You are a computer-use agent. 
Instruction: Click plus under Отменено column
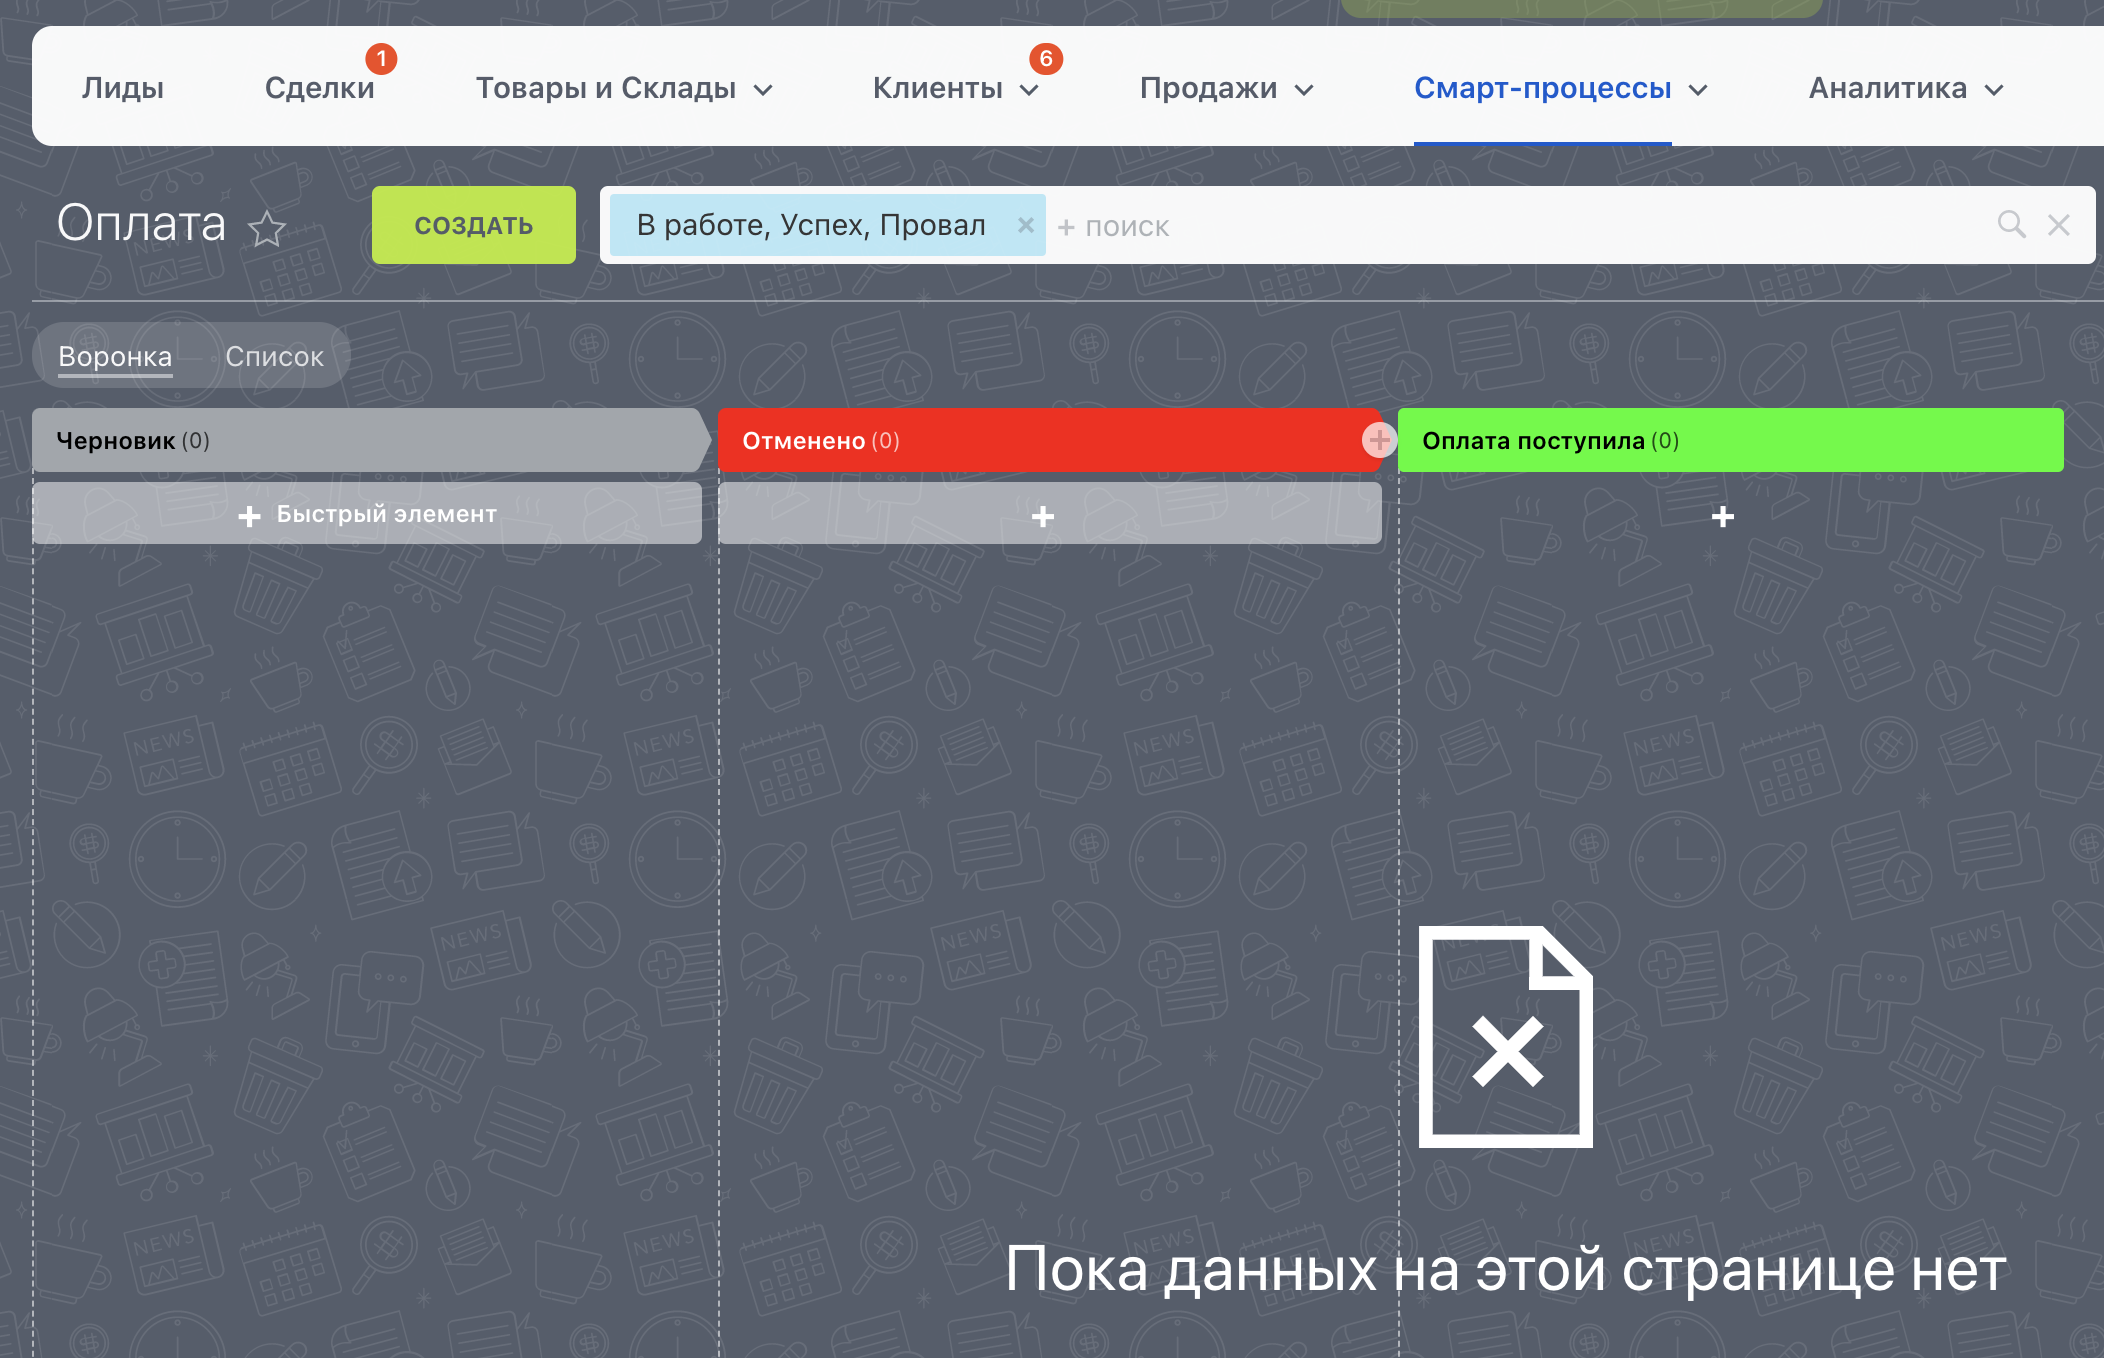coord(1043,516)
